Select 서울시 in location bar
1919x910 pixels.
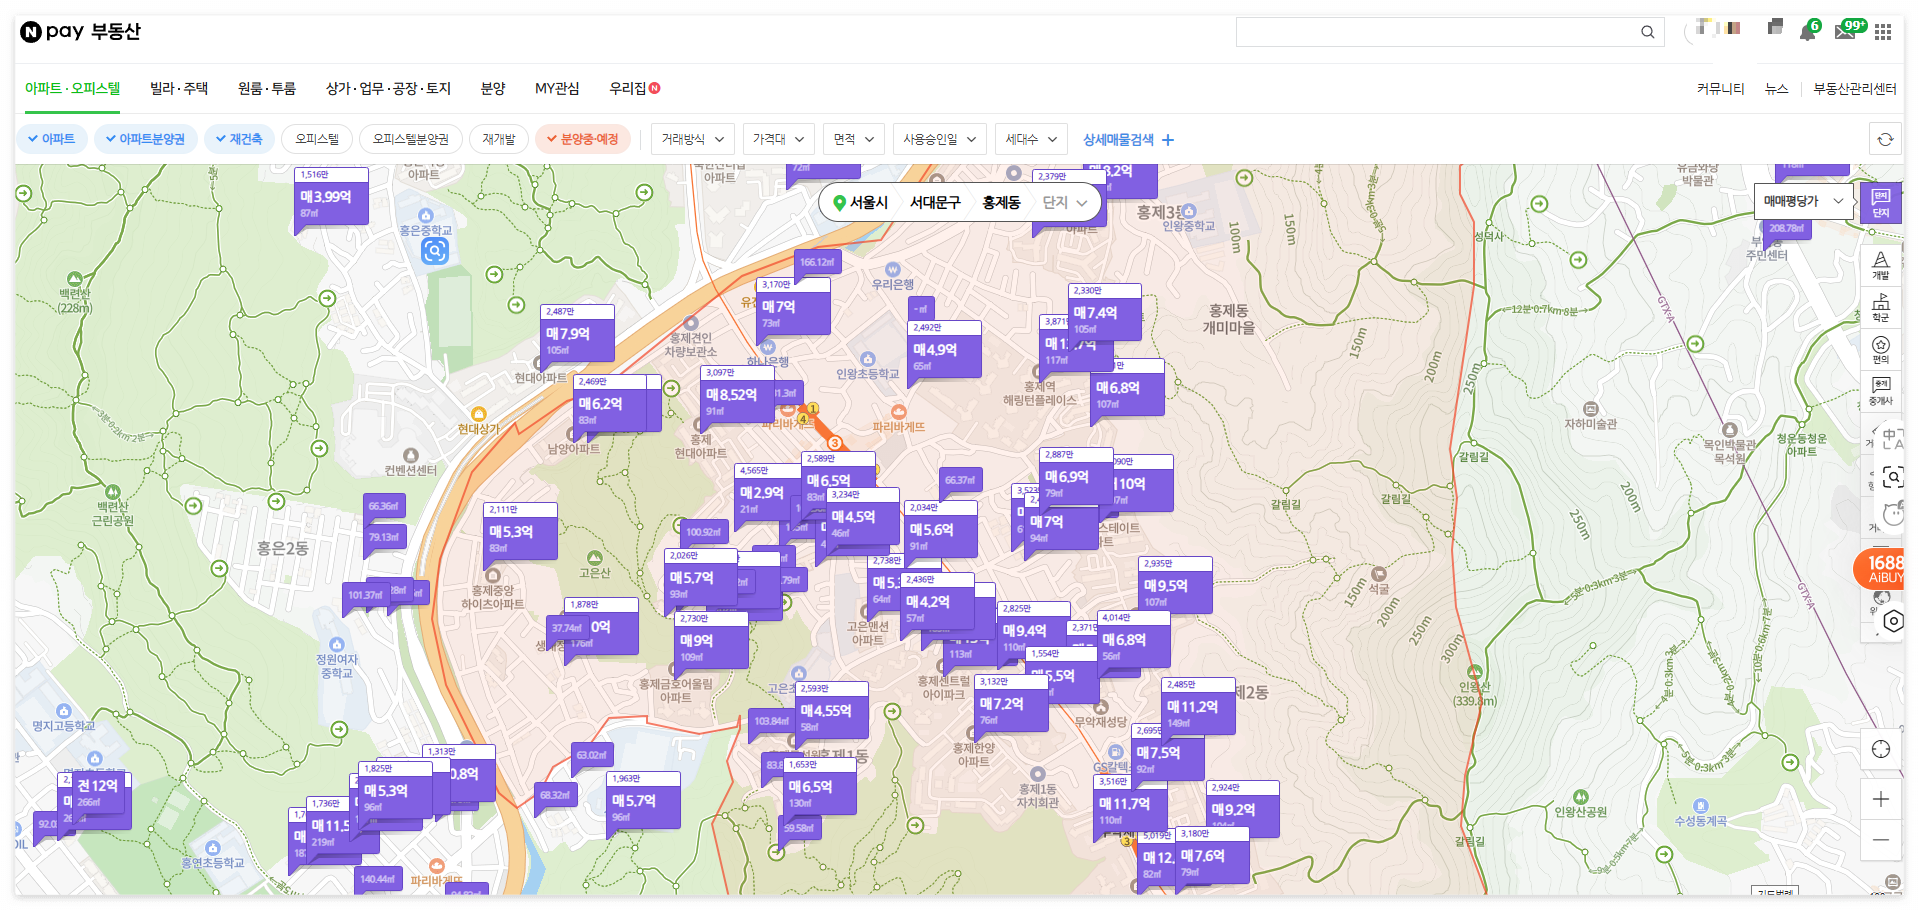(x=868, y=202)
